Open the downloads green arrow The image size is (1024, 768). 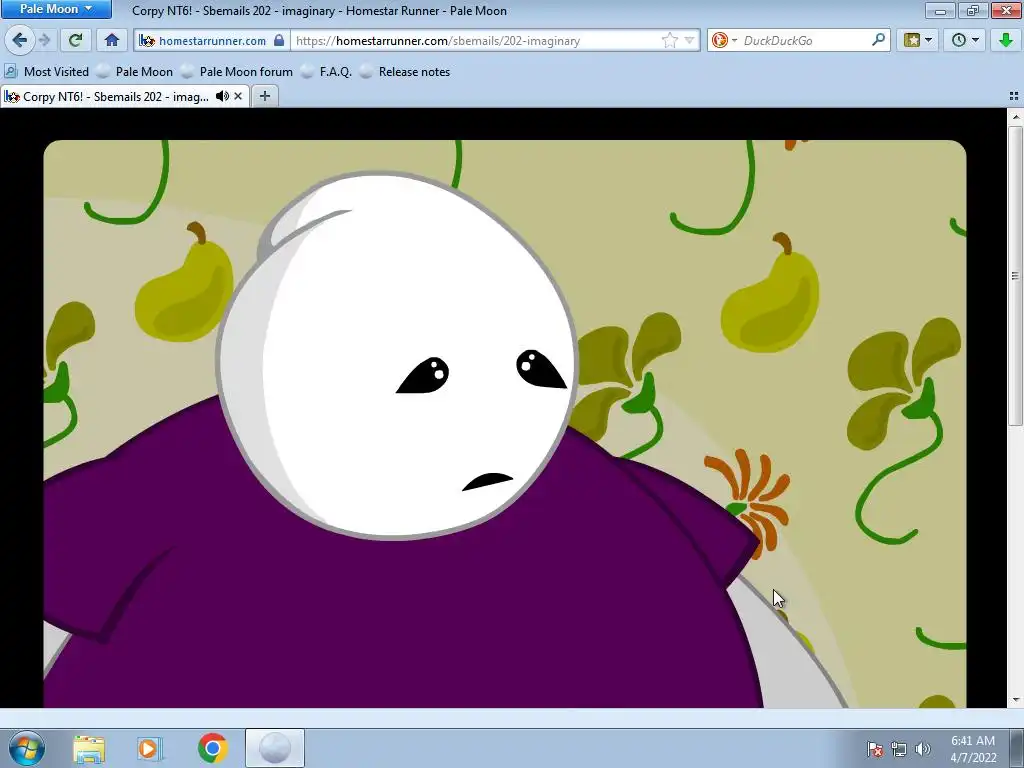coord(1006,40)
